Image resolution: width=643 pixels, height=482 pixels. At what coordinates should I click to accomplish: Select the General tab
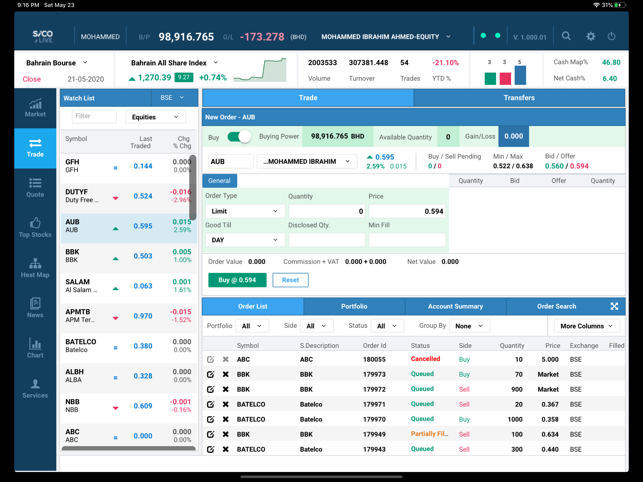tap(219, 180)
